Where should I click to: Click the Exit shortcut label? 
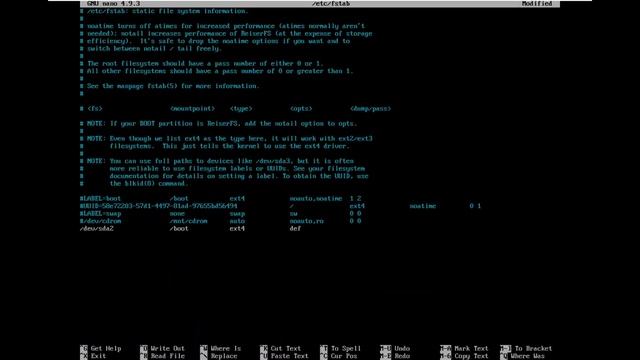tap(98, 356)
